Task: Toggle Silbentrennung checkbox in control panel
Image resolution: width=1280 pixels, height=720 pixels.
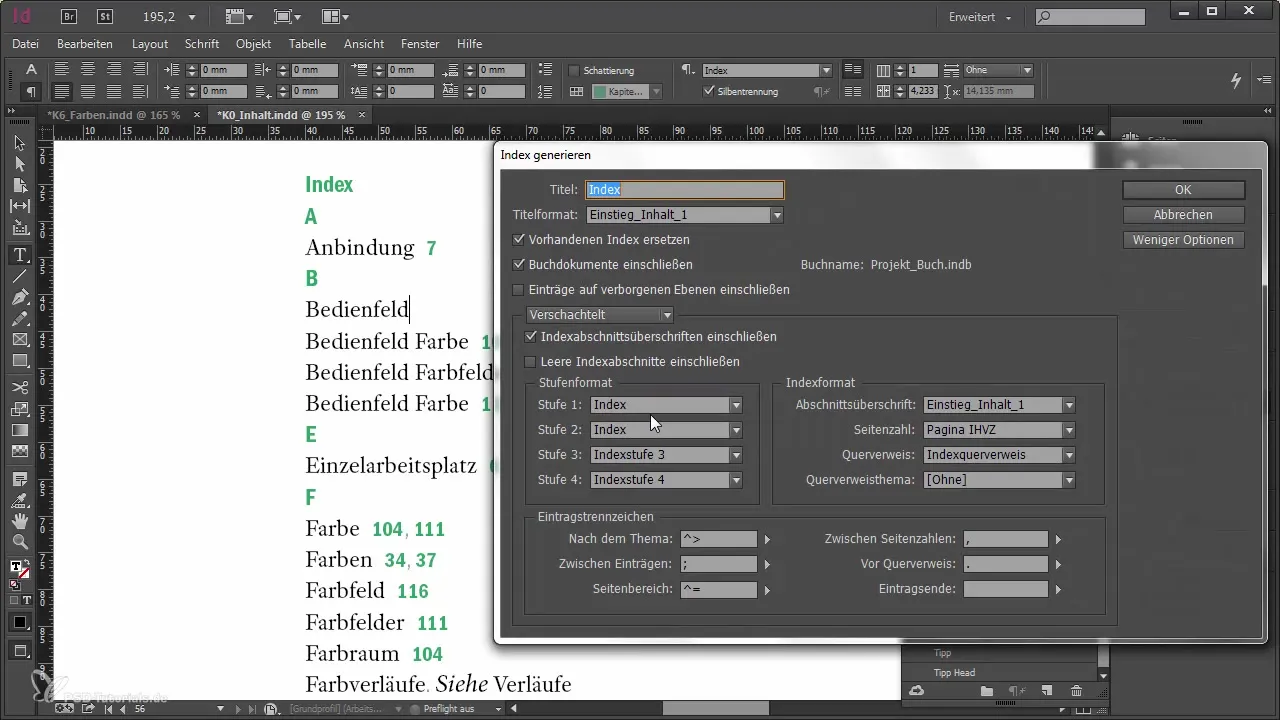Action: 709,91
